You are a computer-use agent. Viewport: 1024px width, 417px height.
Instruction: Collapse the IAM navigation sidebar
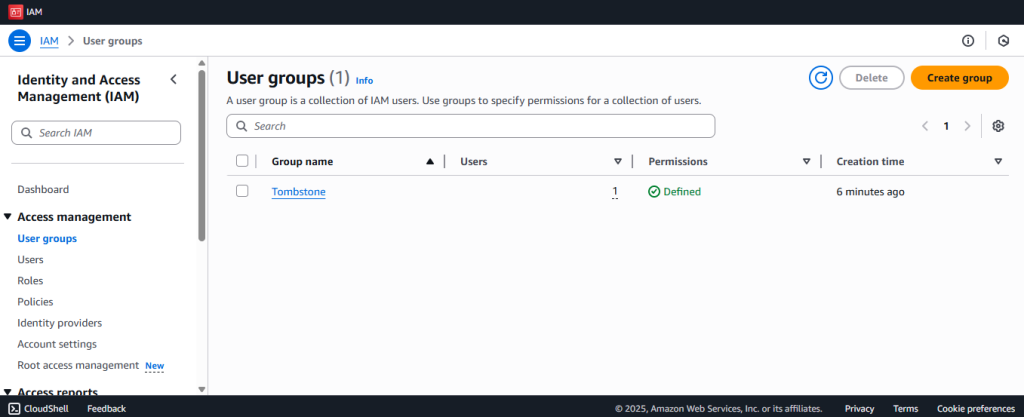(173, 80)
